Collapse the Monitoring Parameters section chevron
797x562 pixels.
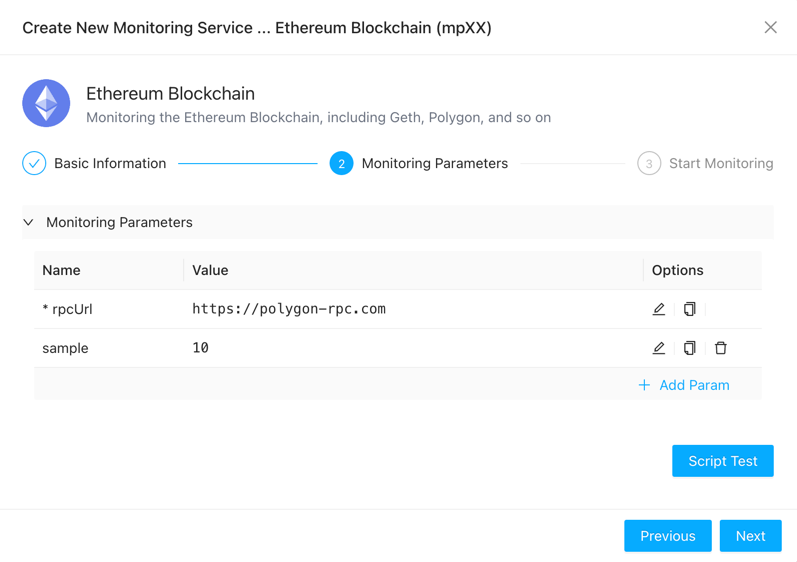28,222
